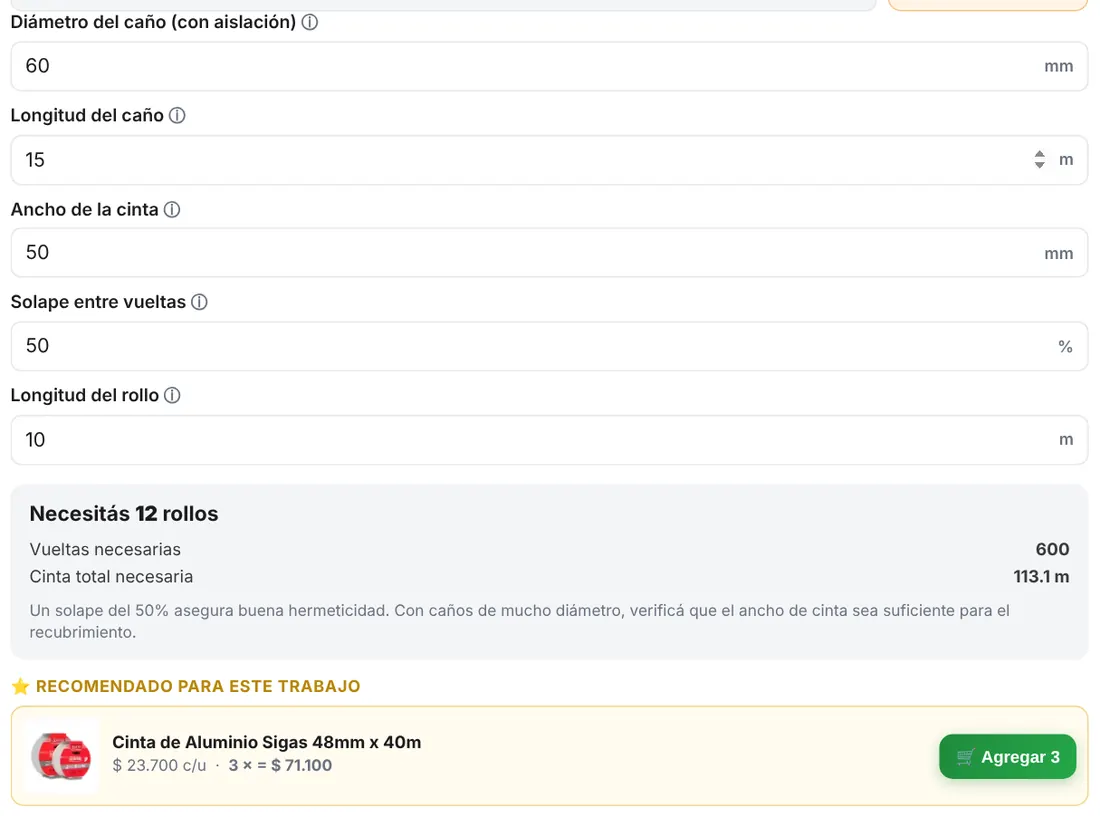The image size is (1100, 817).
Task: Edit the Solape entre vueltas percentage field
Action: click(549, 346)
